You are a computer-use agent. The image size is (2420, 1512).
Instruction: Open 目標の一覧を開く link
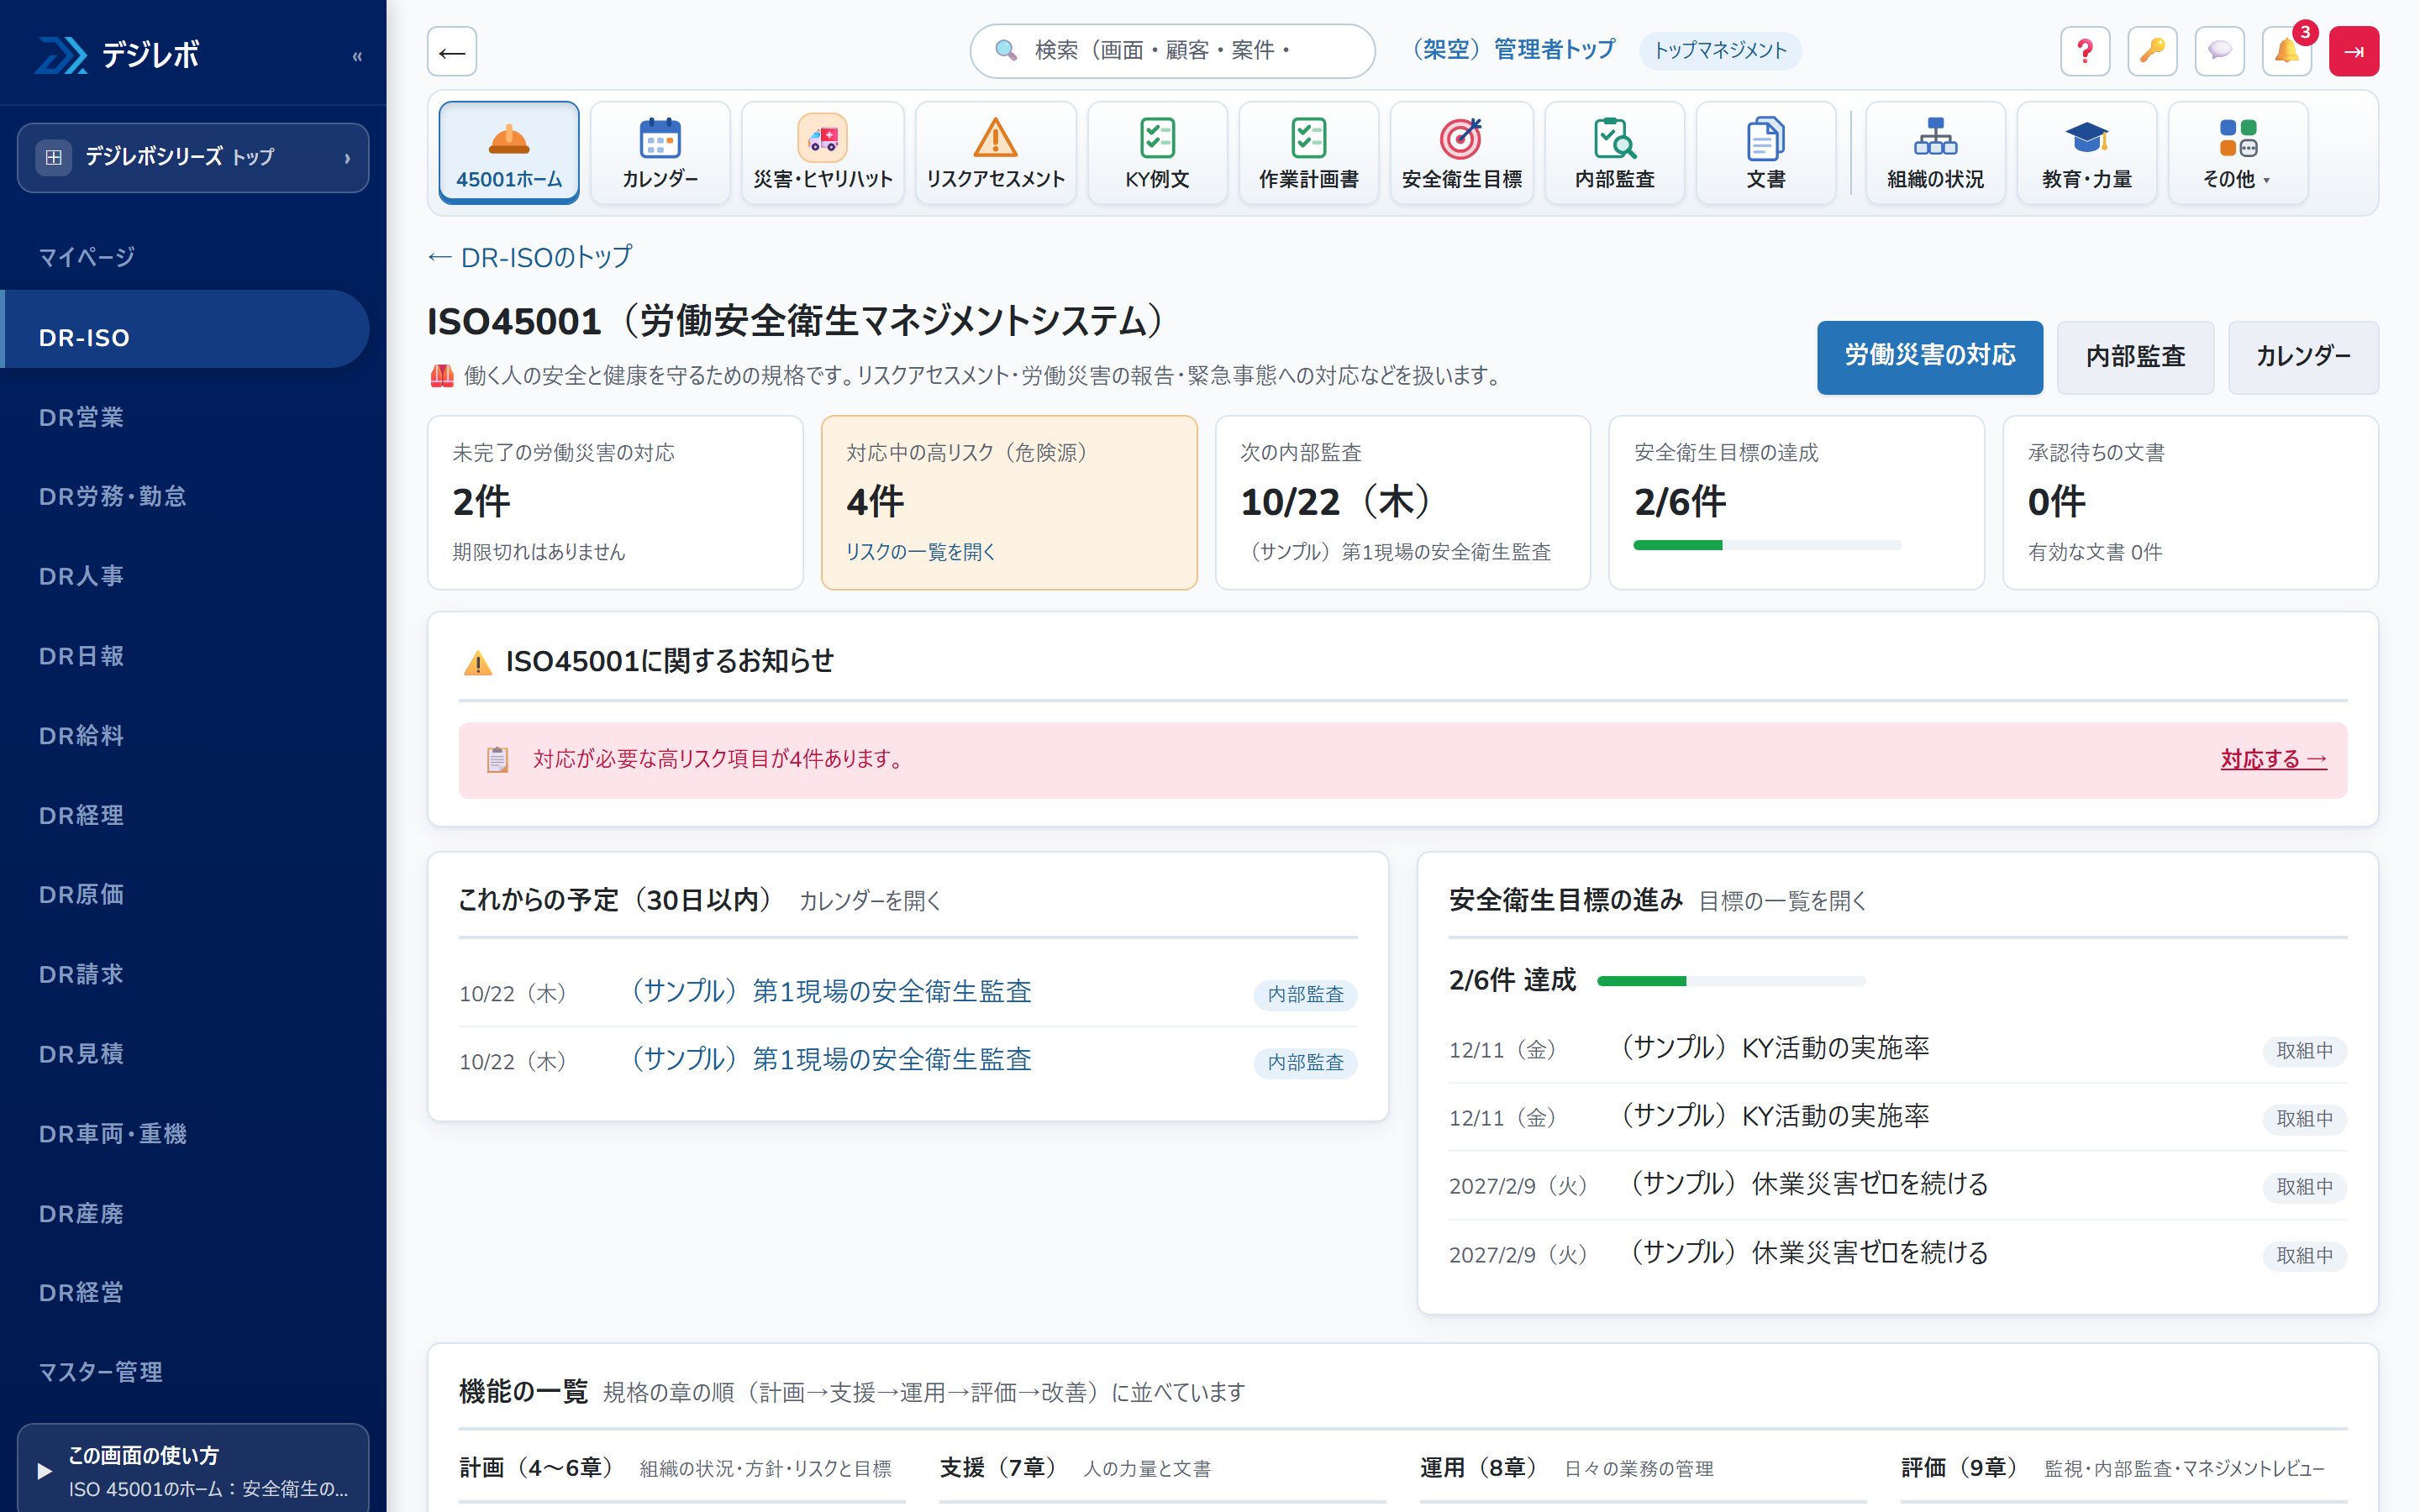1782,901
